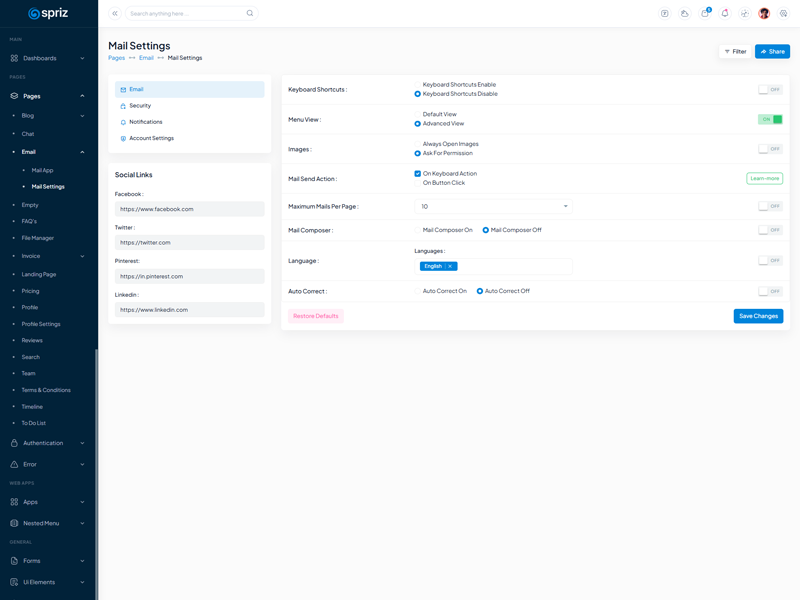Screen dimensions: 800x600
Task: Open the settings gear icon in header
Action: [784, 14]
